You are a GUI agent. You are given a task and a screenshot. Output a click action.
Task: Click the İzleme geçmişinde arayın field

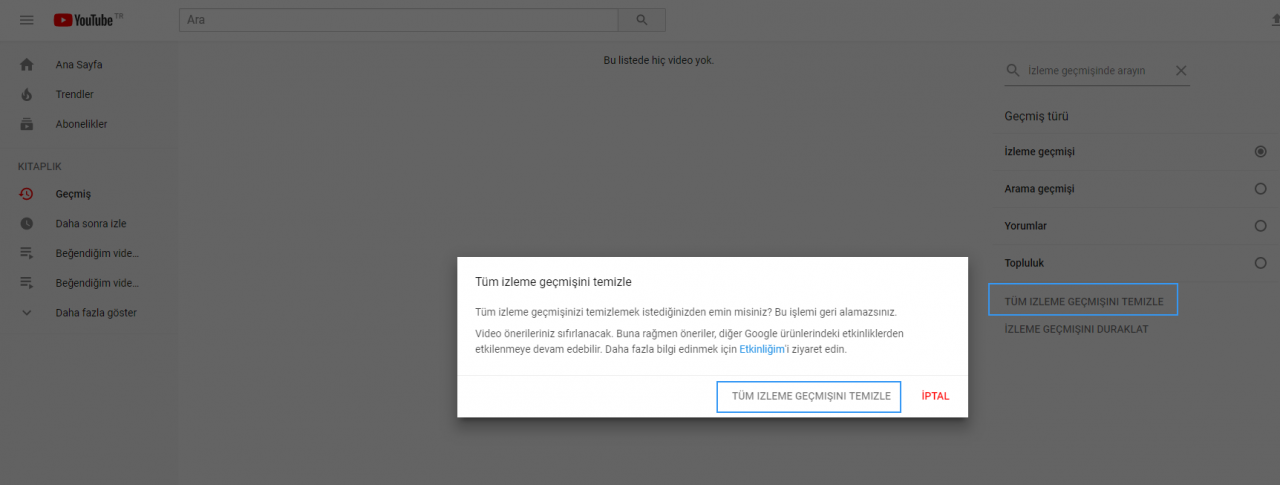point(1095,71)
